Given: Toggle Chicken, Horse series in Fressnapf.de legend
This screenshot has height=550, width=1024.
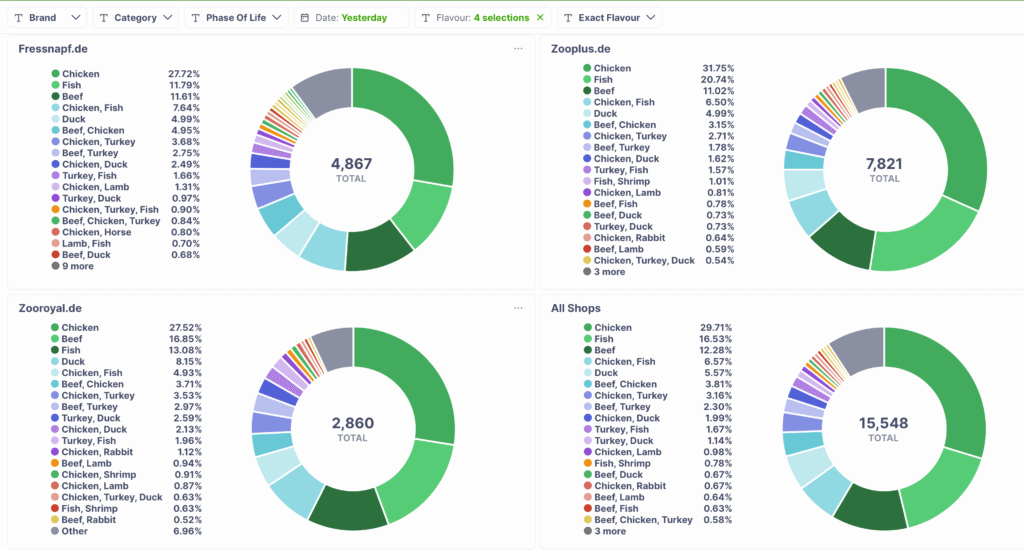Looking at the screenshot, I should (95, 232).
